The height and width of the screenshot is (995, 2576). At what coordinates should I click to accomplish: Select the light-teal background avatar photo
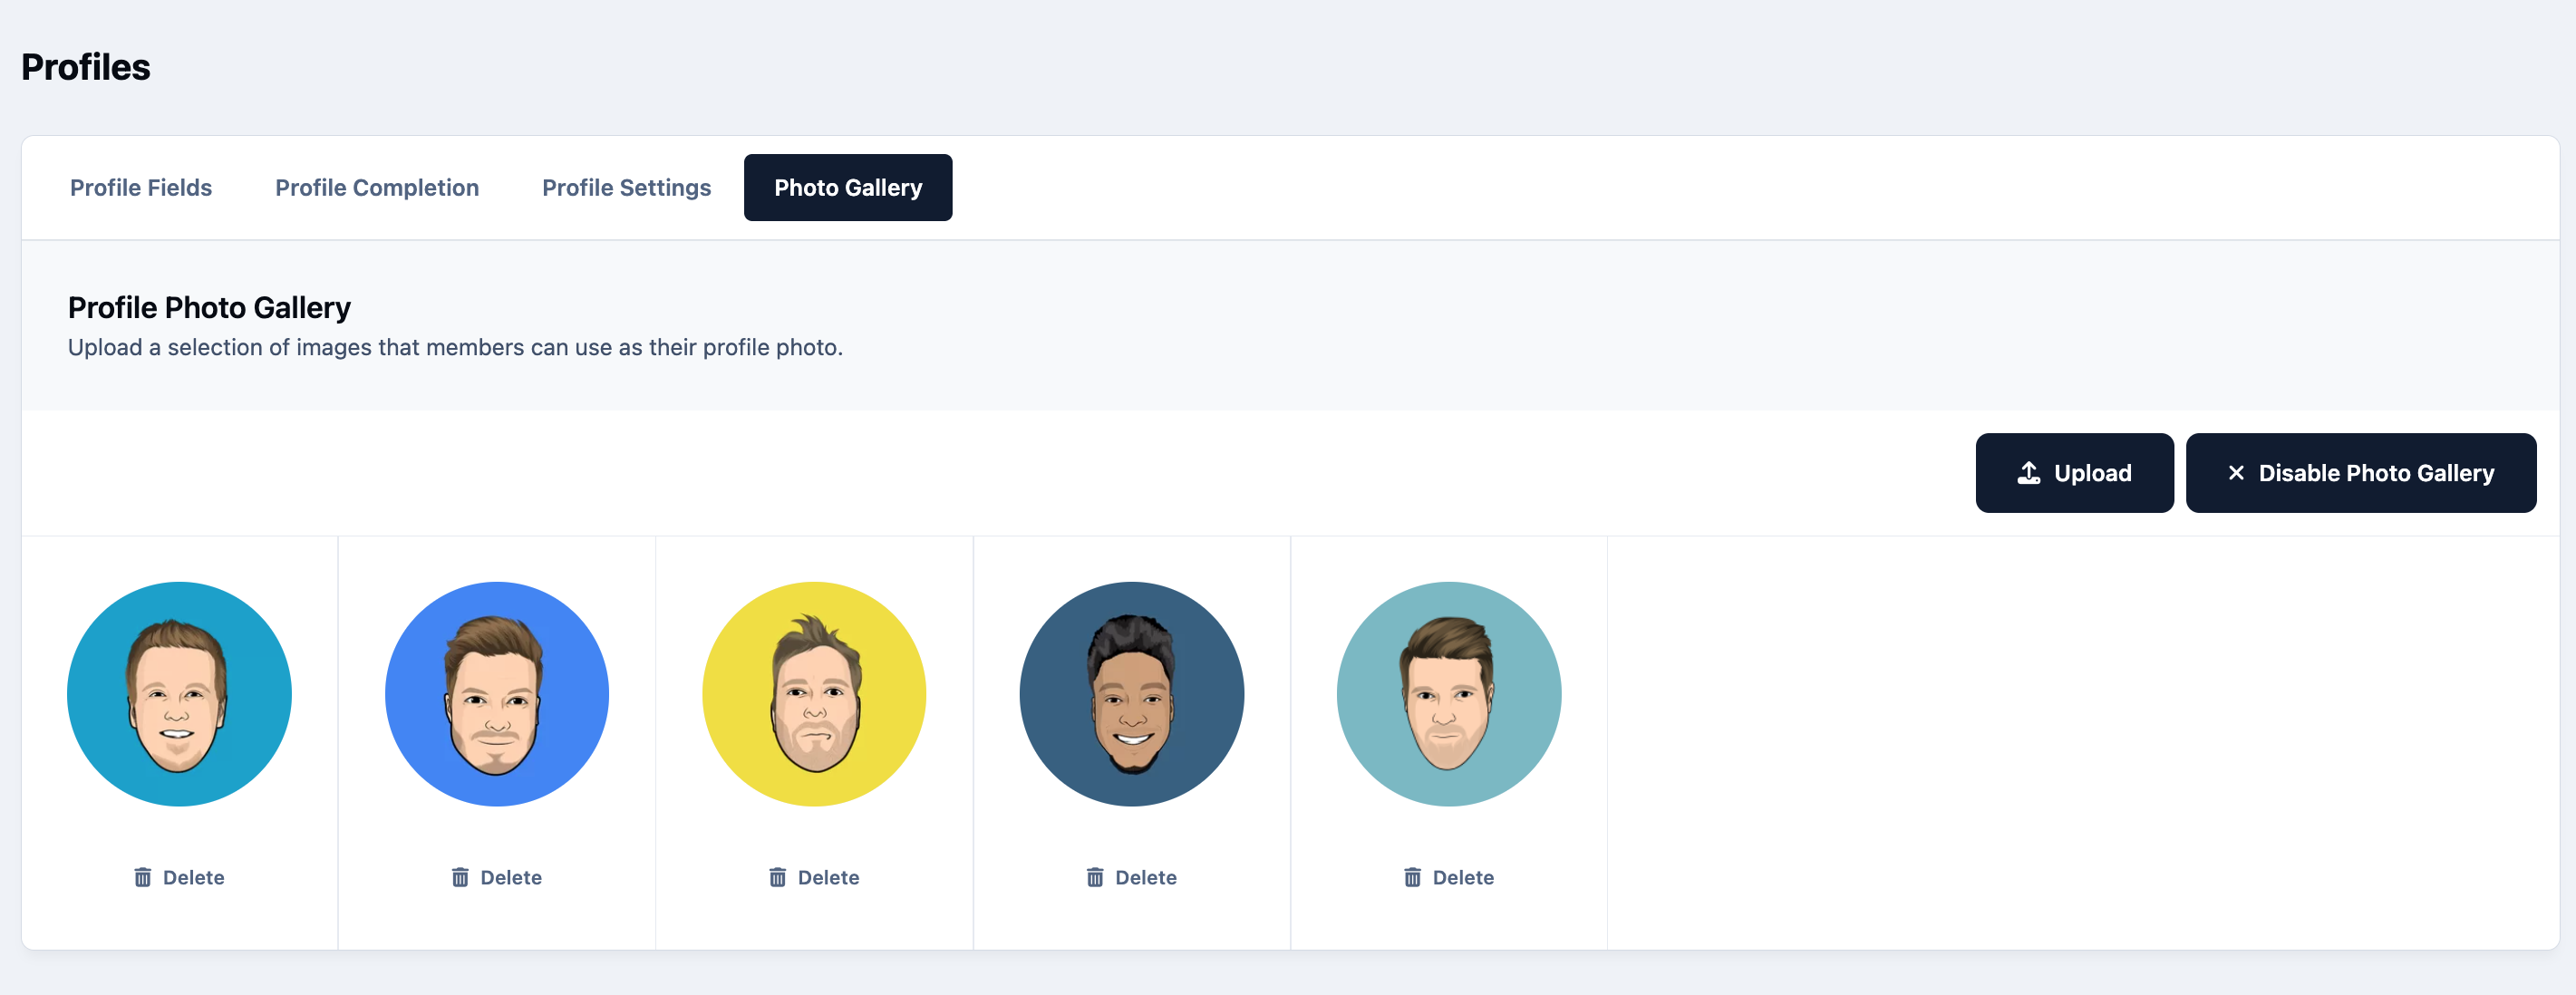click(1449, 694)
